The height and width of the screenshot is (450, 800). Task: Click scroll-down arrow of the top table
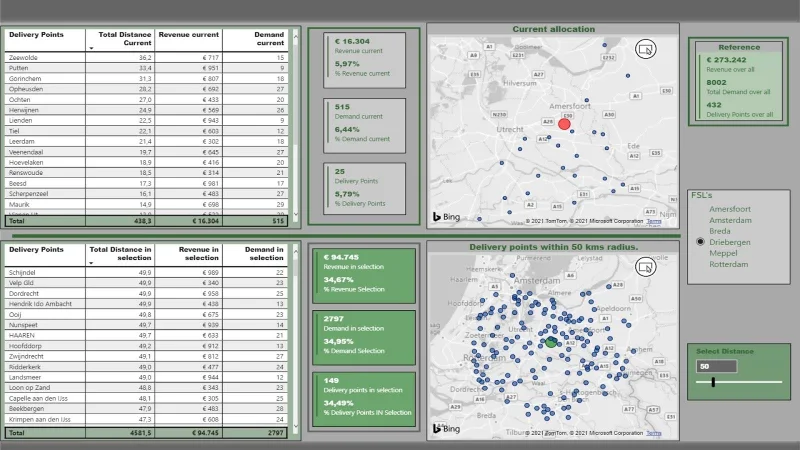coord(295,215)
